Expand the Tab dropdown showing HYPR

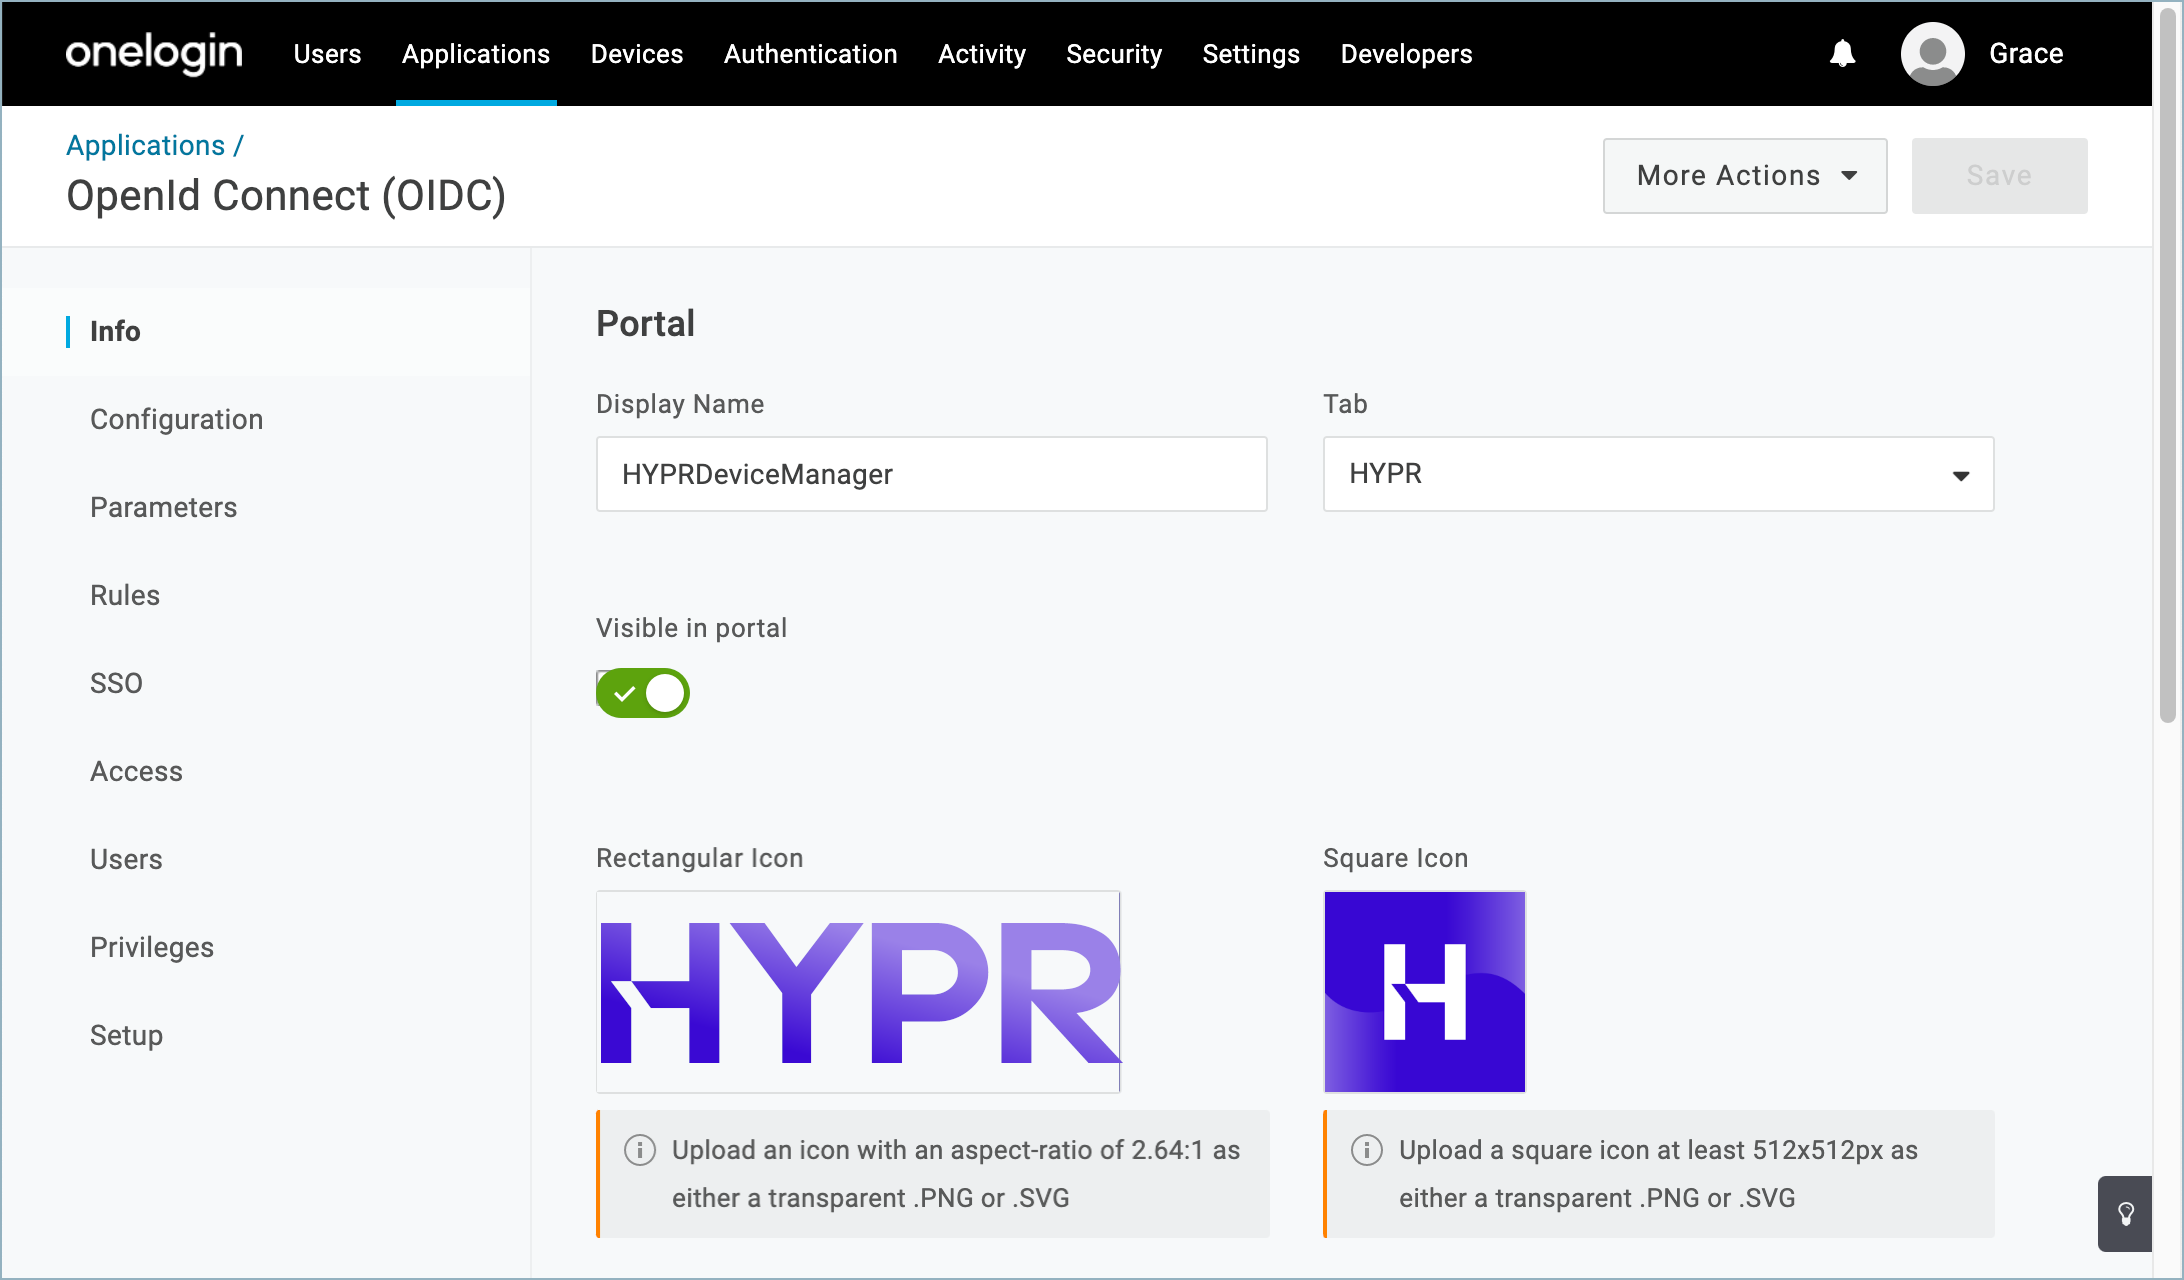1658,474
